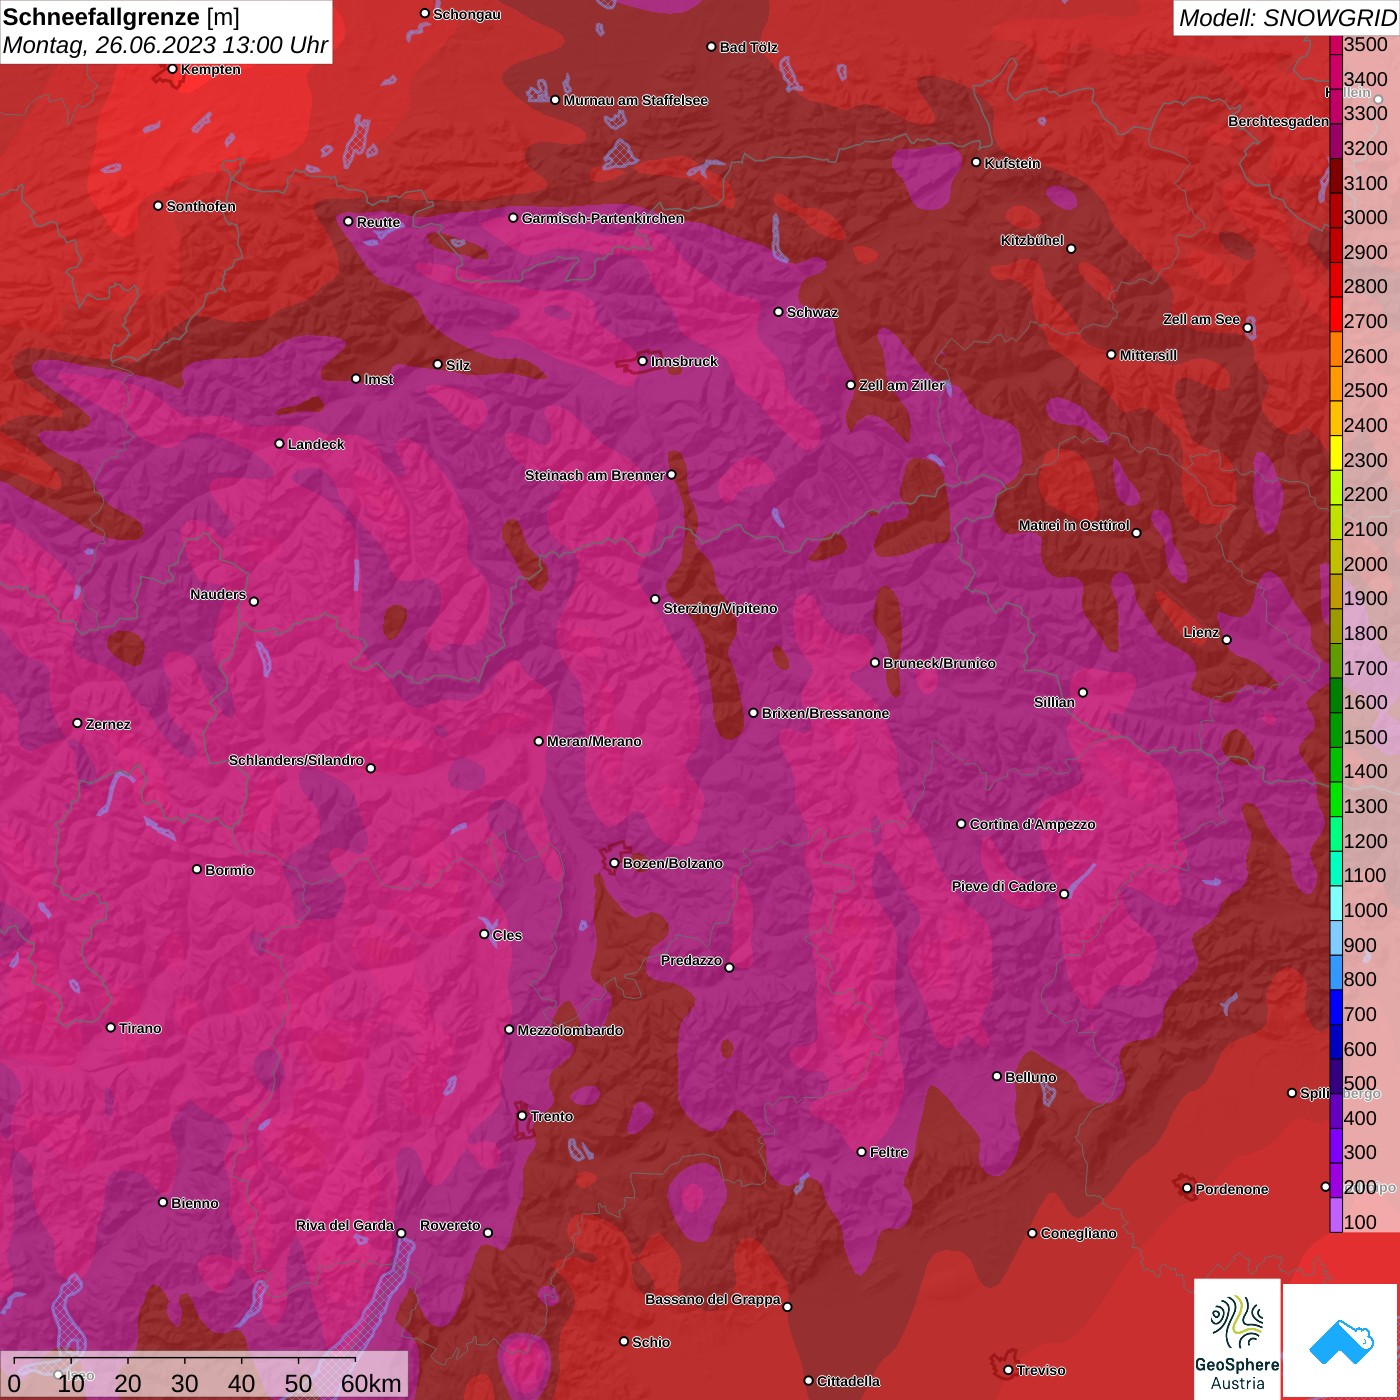Select the 100 legend value
This screenshot has height=1400, width=1400.
pos(1360,1222)
